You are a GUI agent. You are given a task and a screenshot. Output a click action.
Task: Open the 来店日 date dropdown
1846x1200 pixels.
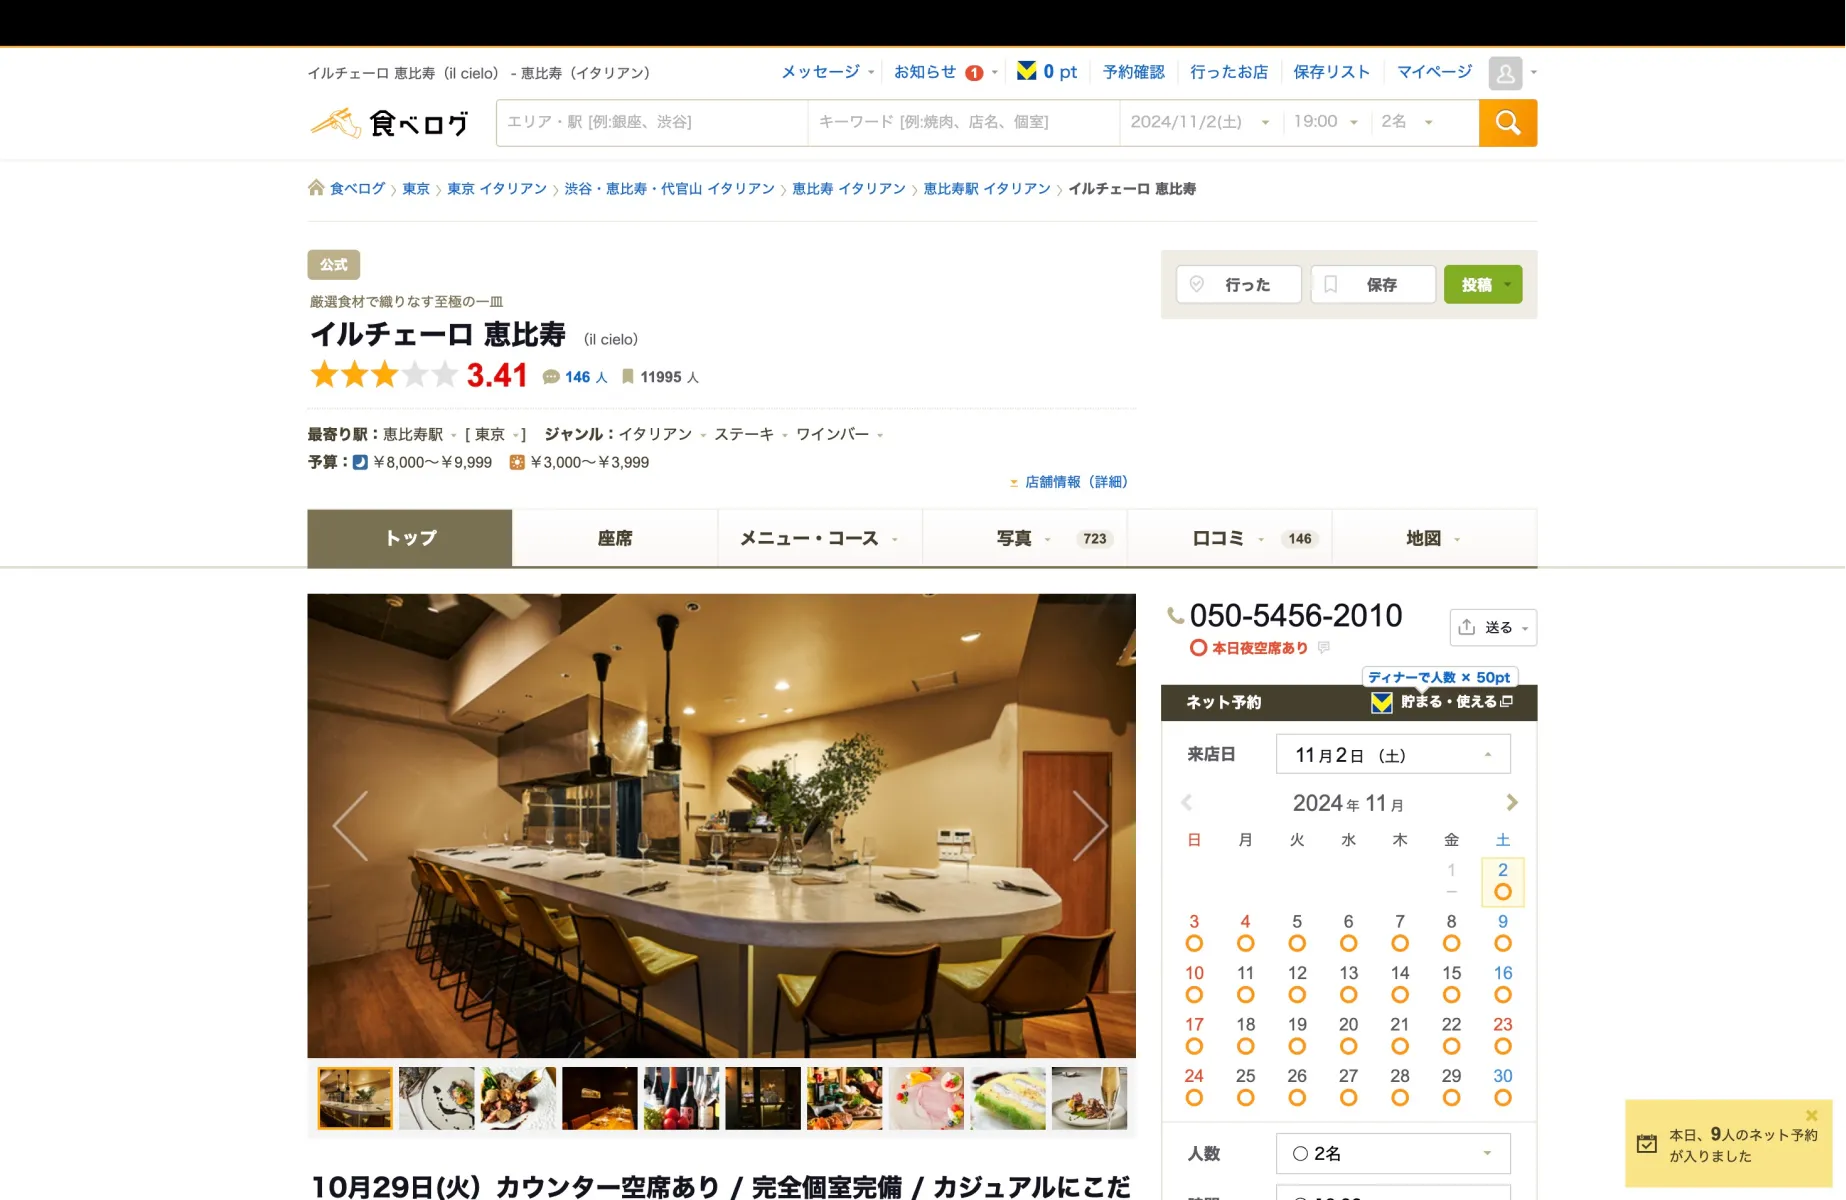point(1392,755)
